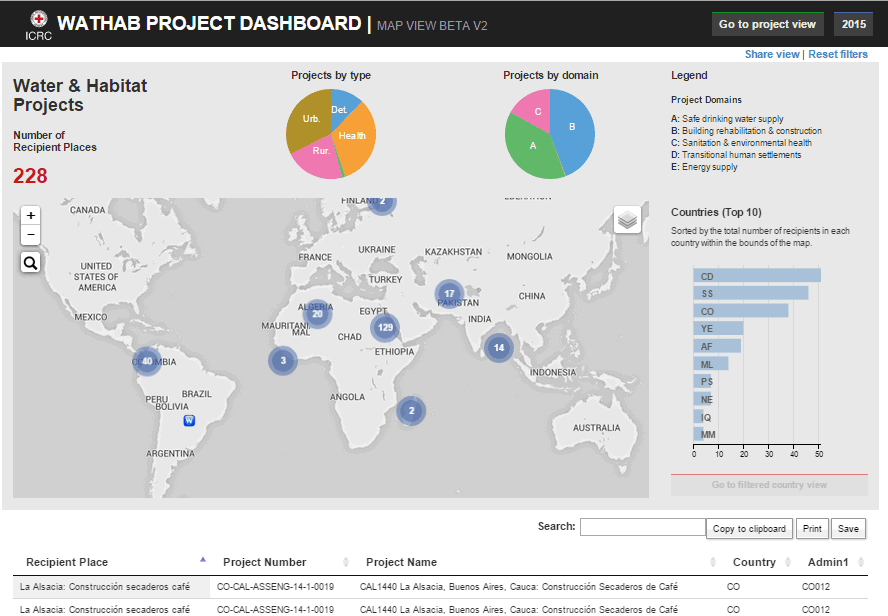Open the map layers control
888x616 pixels.
[627, 219]
